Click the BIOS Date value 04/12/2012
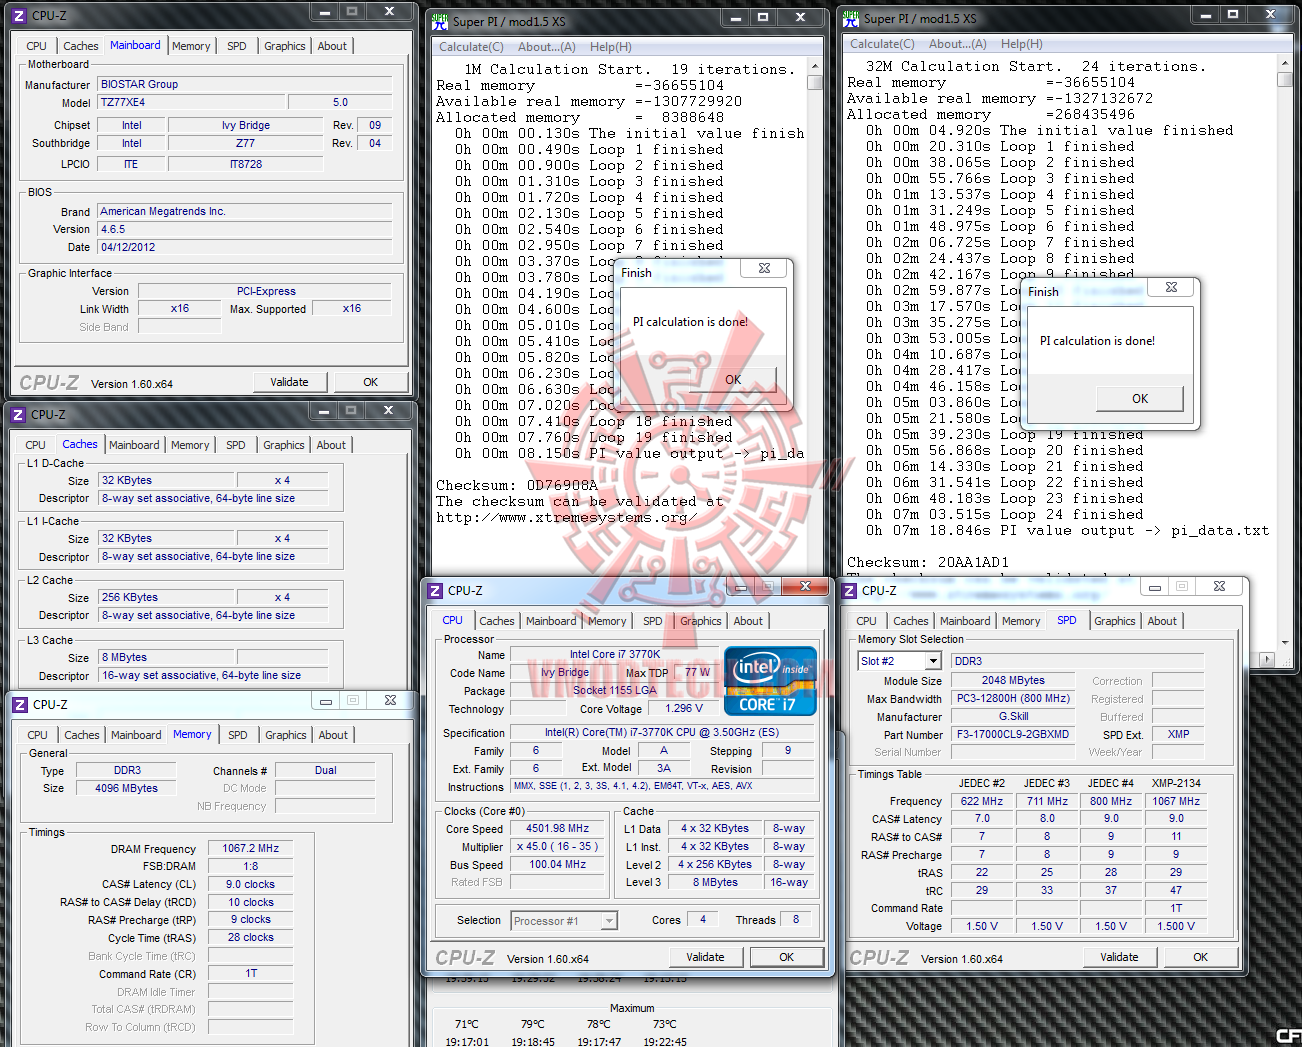Viewport: 1302px width, 1047px height. [244, 247]
